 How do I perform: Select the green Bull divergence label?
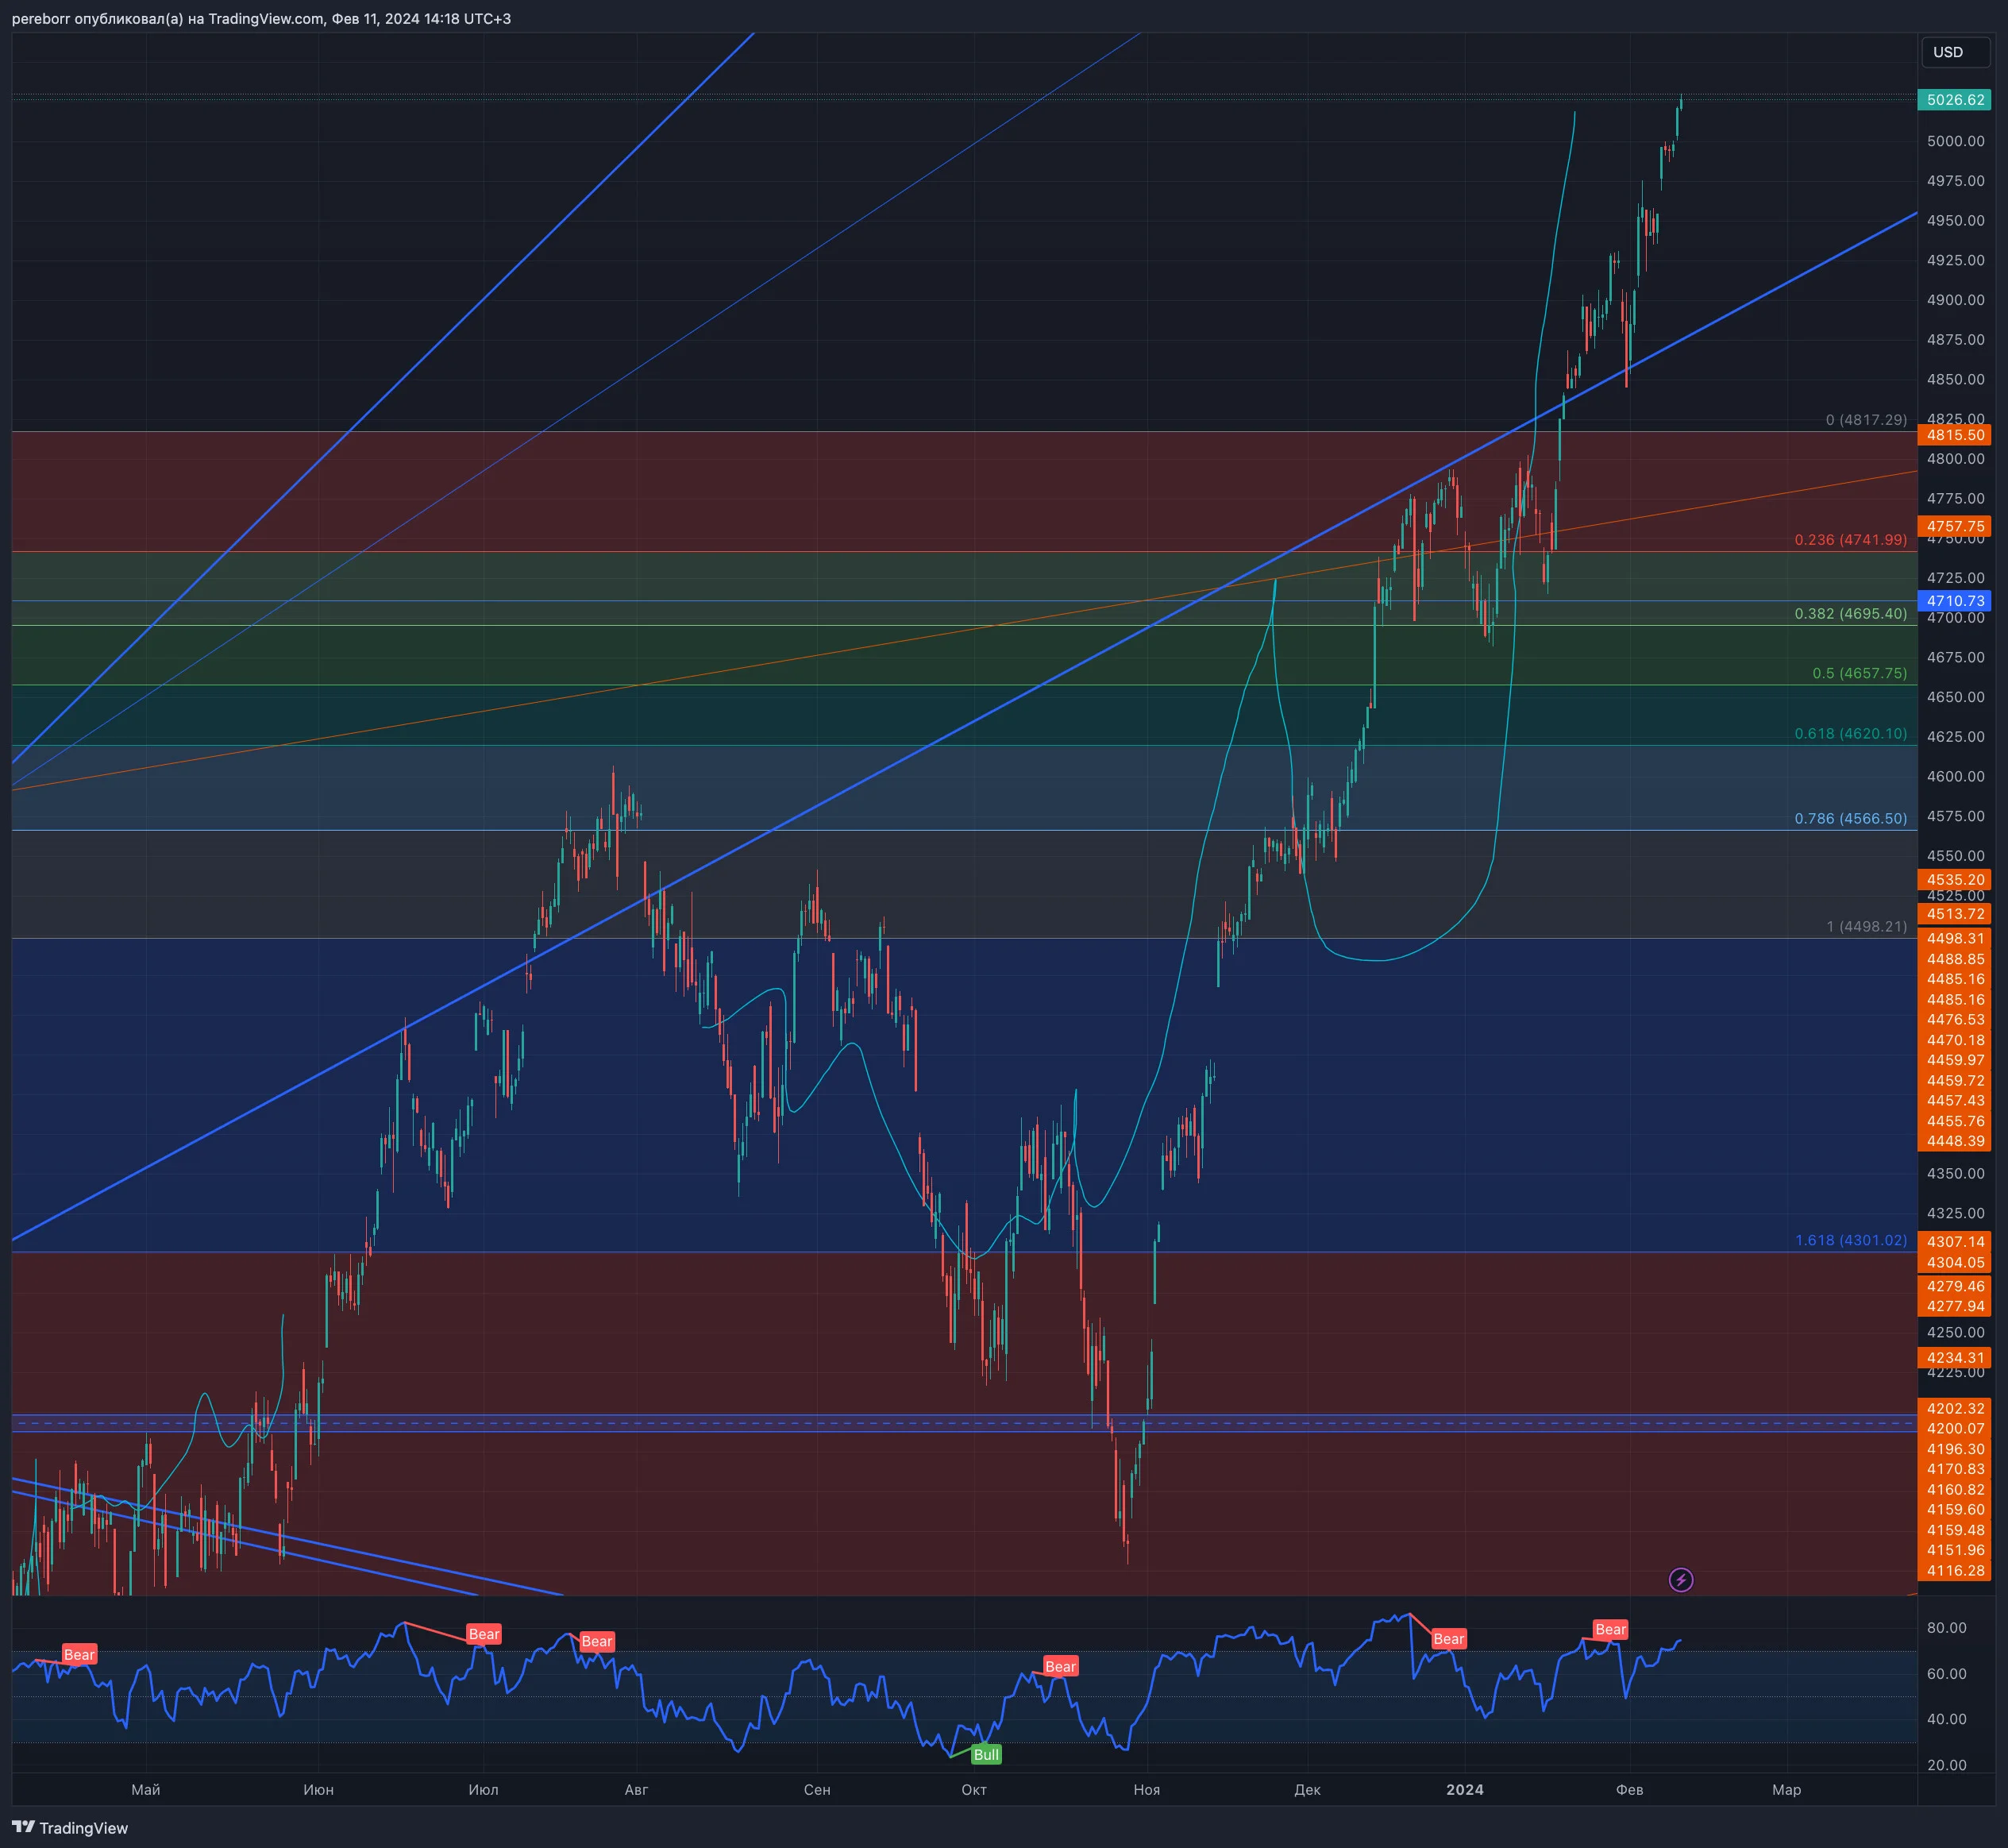click(986, 1754)
